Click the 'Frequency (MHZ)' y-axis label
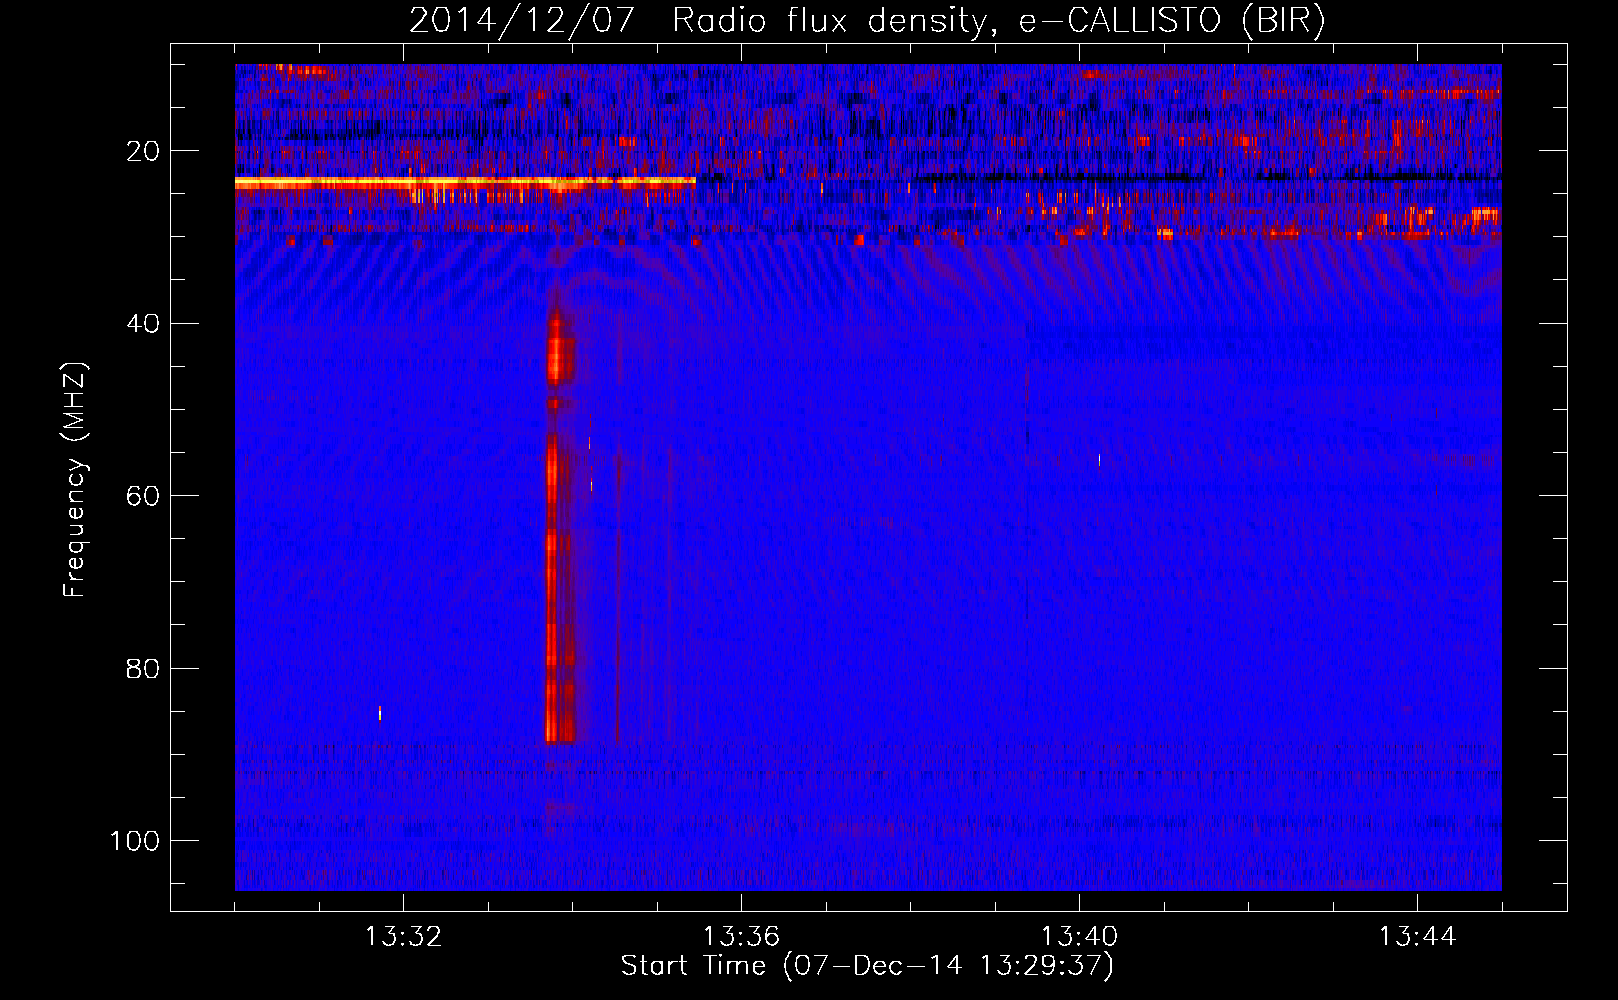This screenshot has height=1000, width=1618. (75, 480)
